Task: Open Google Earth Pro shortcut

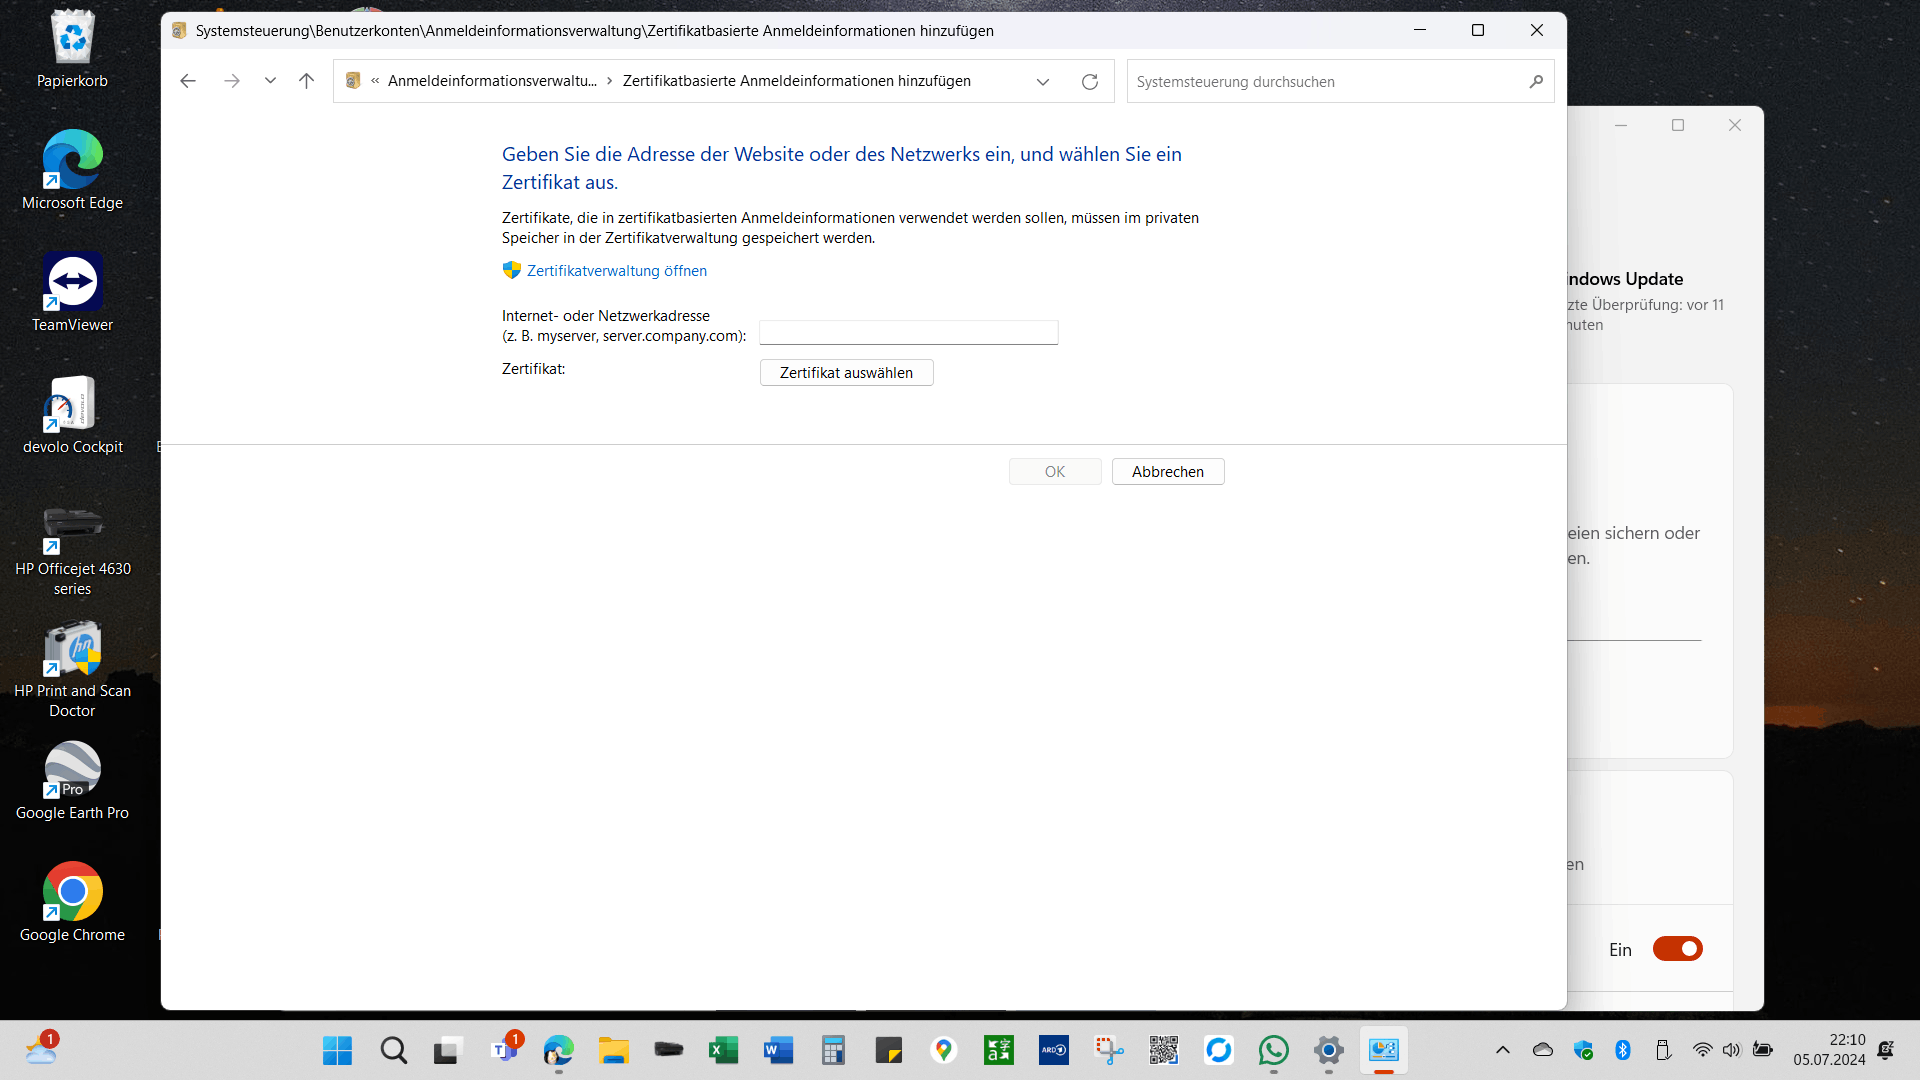Action: click(72, 780)
